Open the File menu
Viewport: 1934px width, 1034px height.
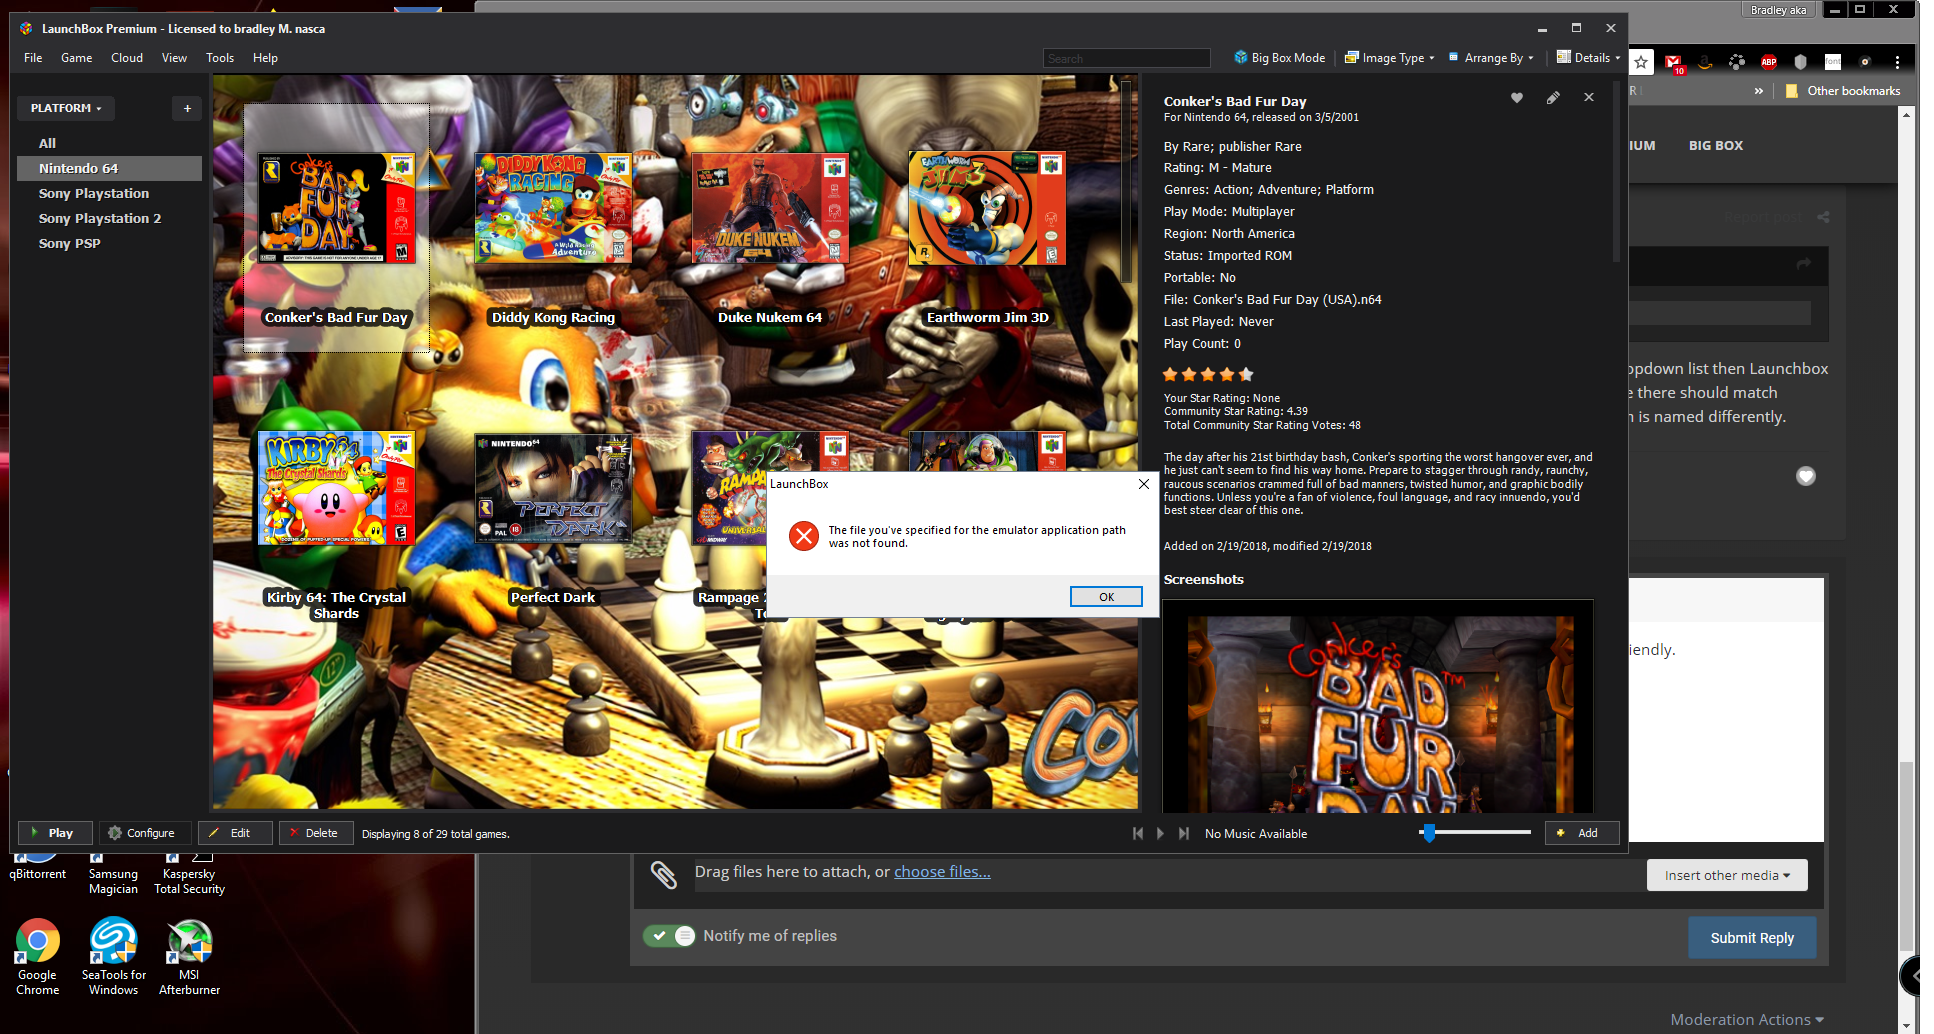pyautogui.click(x=33, y=58)
